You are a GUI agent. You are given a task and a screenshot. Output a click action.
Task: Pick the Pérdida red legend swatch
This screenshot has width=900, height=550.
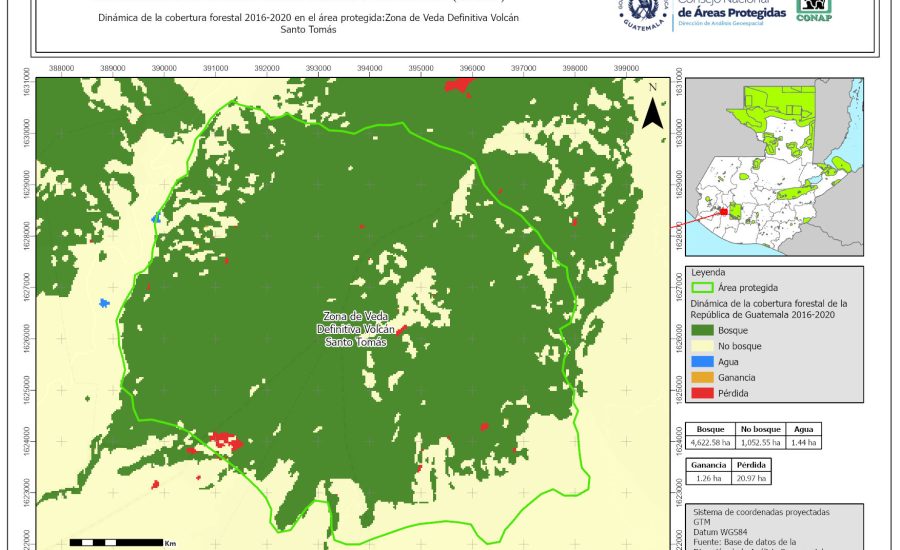click(702, 393)
